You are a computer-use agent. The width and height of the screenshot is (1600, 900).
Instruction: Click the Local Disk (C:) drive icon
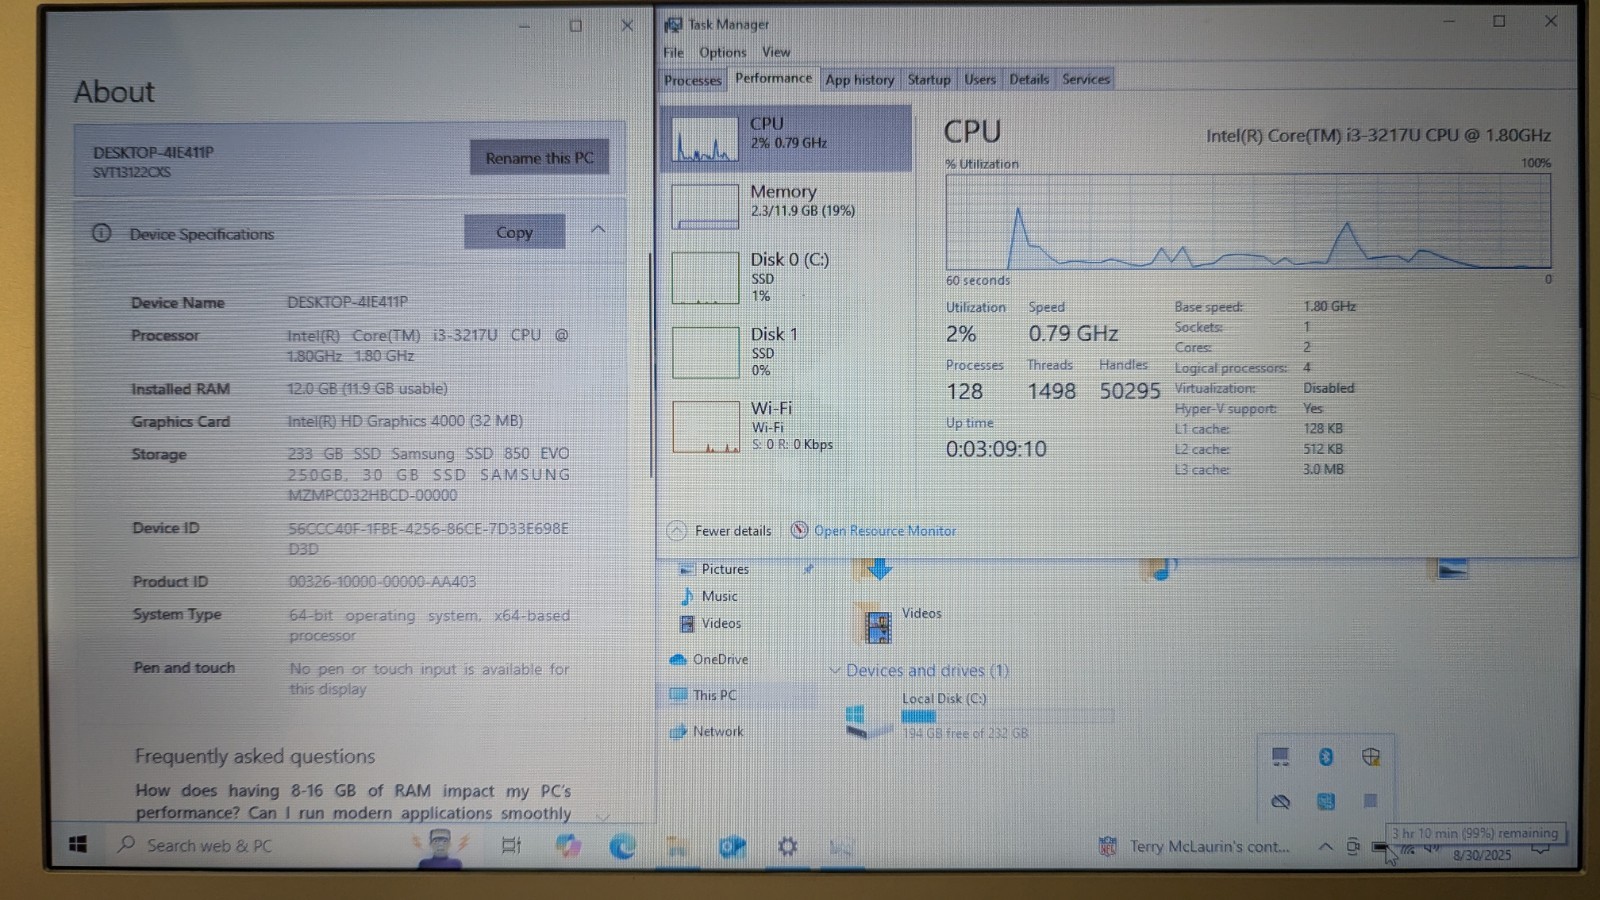click(866, 721)
